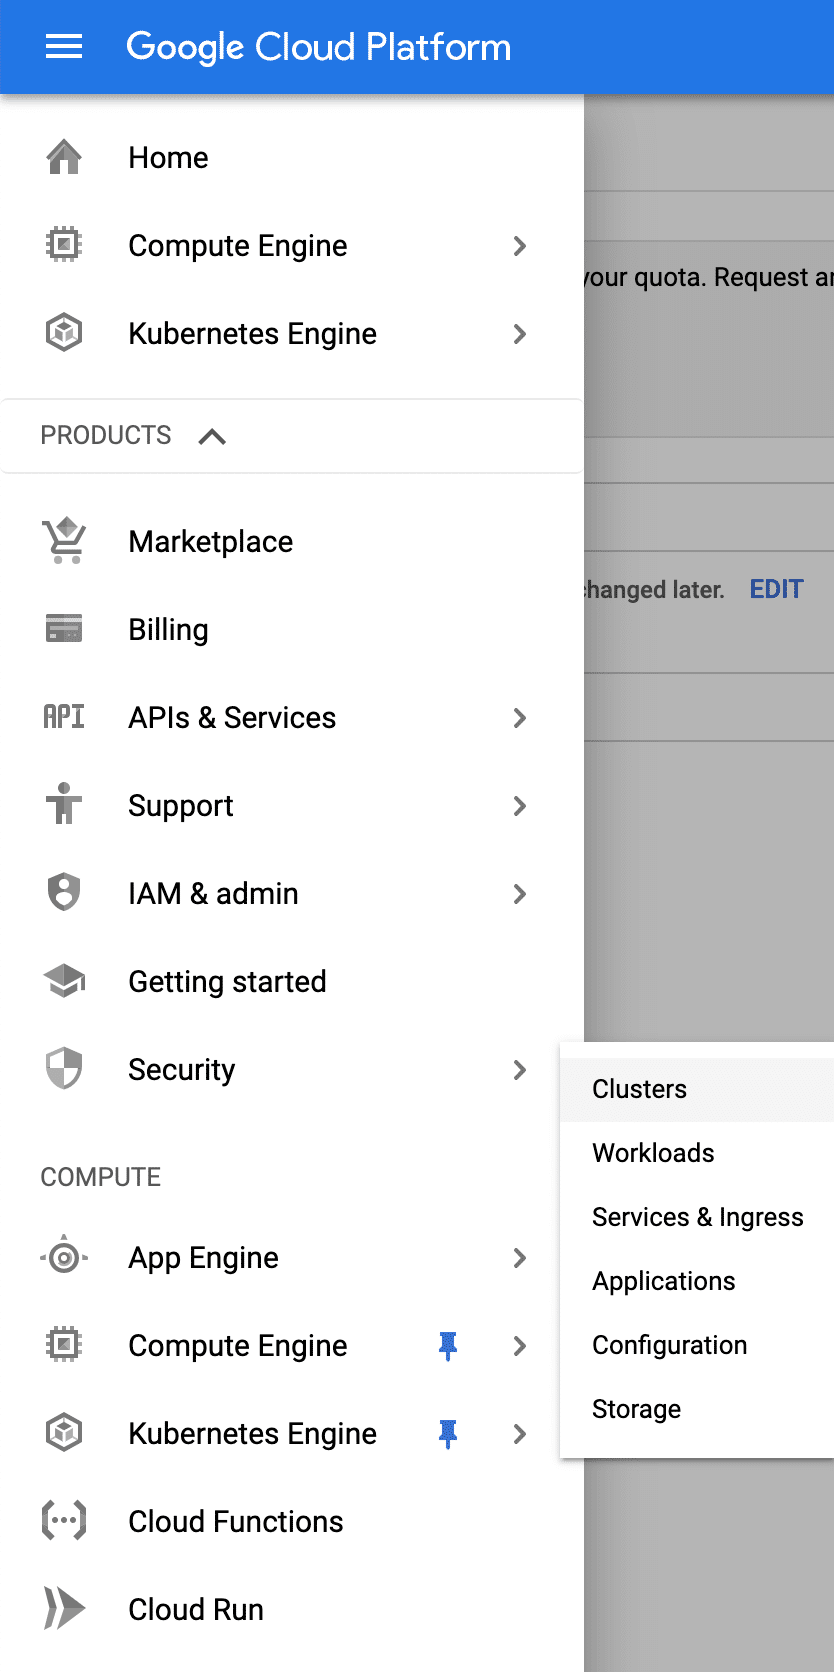This screenshot has width=834, height=1672.
Task: Click the Support person icon
Action: 64,804
